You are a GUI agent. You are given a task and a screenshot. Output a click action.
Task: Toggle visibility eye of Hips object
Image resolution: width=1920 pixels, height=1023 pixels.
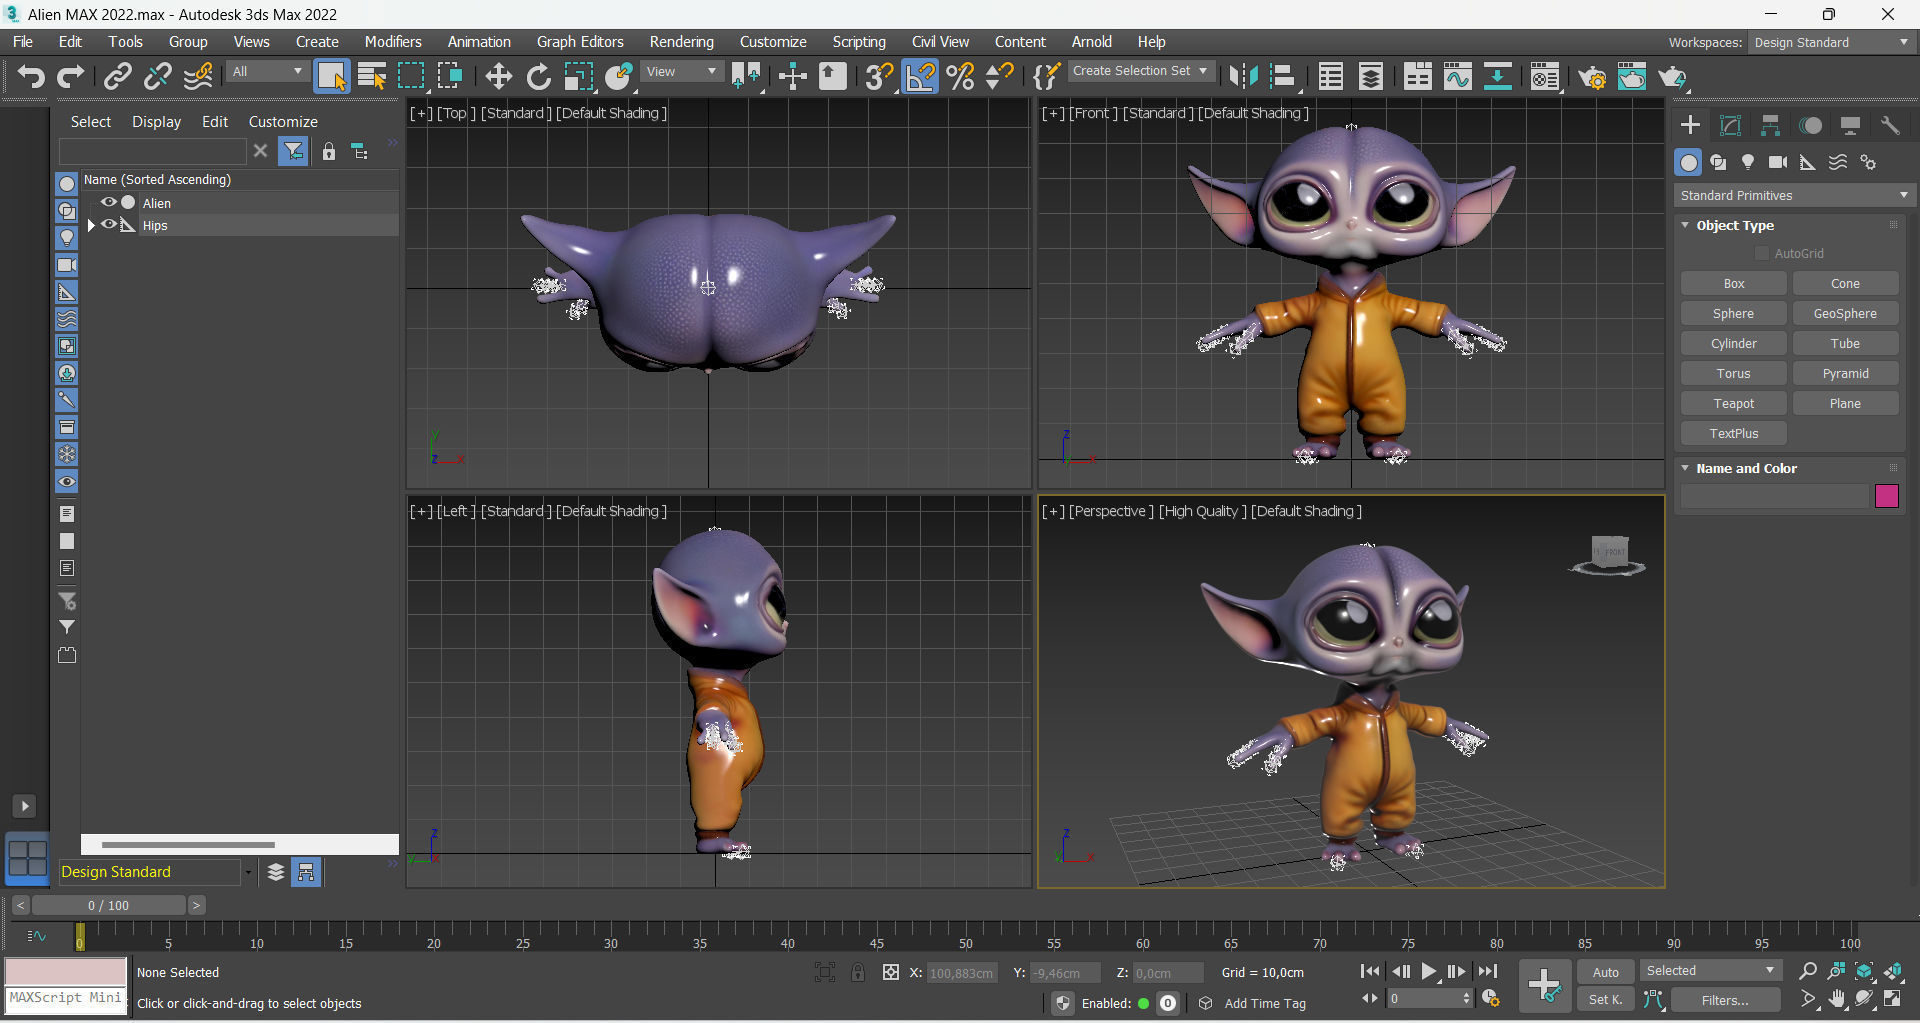[x=109, y=225]
